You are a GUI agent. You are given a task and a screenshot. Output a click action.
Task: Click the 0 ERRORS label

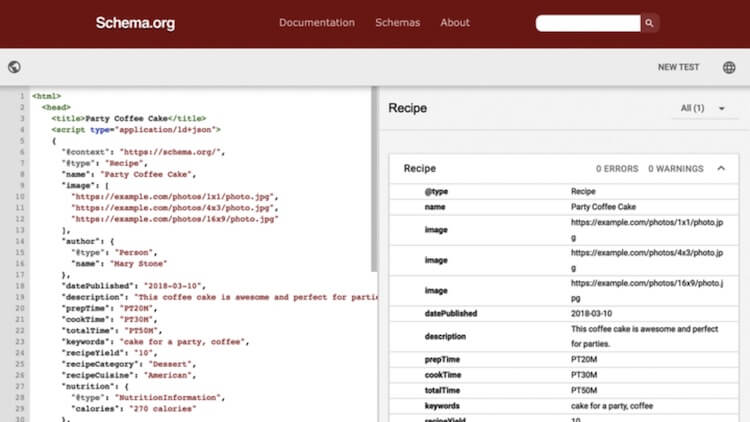point(617,169)
